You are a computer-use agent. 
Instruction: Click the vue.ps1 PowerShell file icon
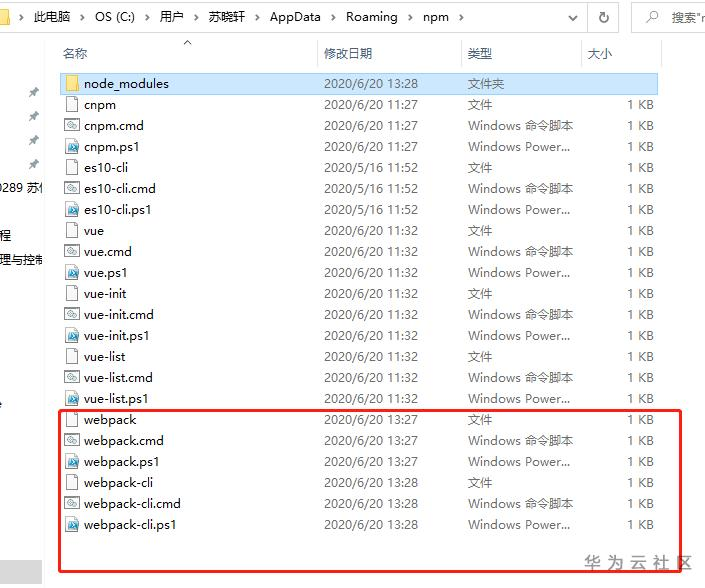click(x=72, y=272)
